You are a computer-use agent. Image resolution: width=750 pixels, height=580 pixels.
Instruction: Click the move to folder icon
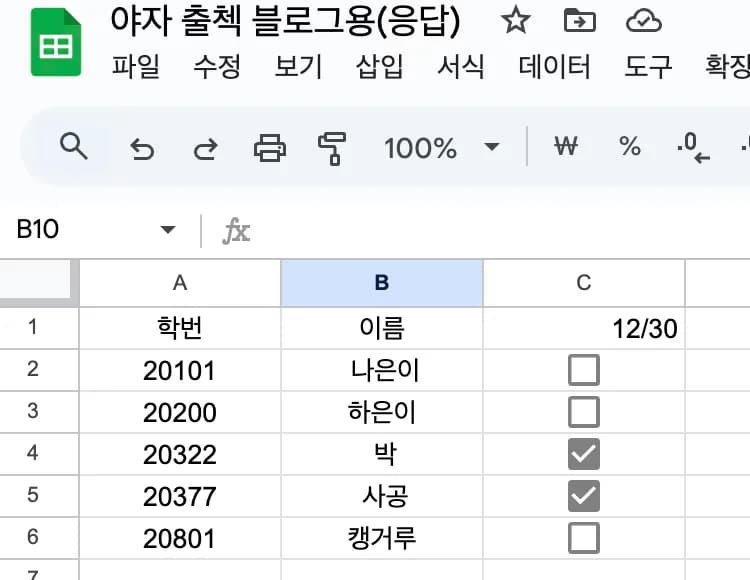(x=577, y=20)
